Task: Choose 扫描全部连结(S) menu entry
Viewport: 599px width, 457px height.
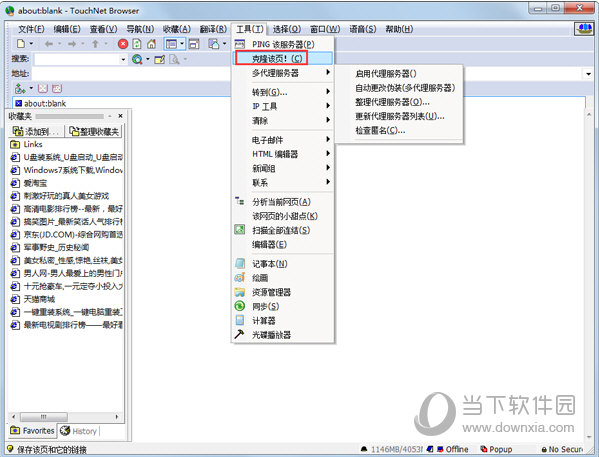Action: pyautogui.click(x=283, y=230)
